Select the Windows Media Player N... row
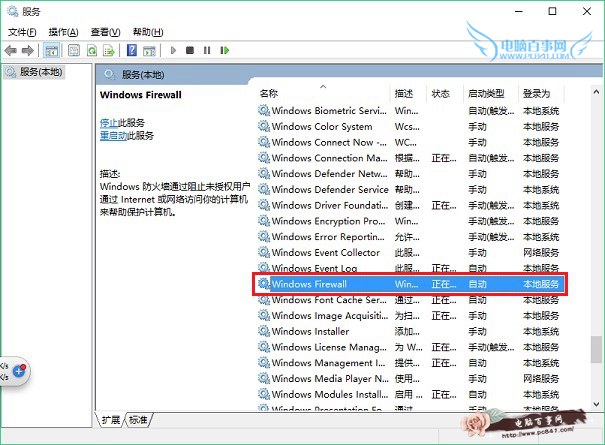This screenshot has height=445, width=605. (x=410, y=379)
